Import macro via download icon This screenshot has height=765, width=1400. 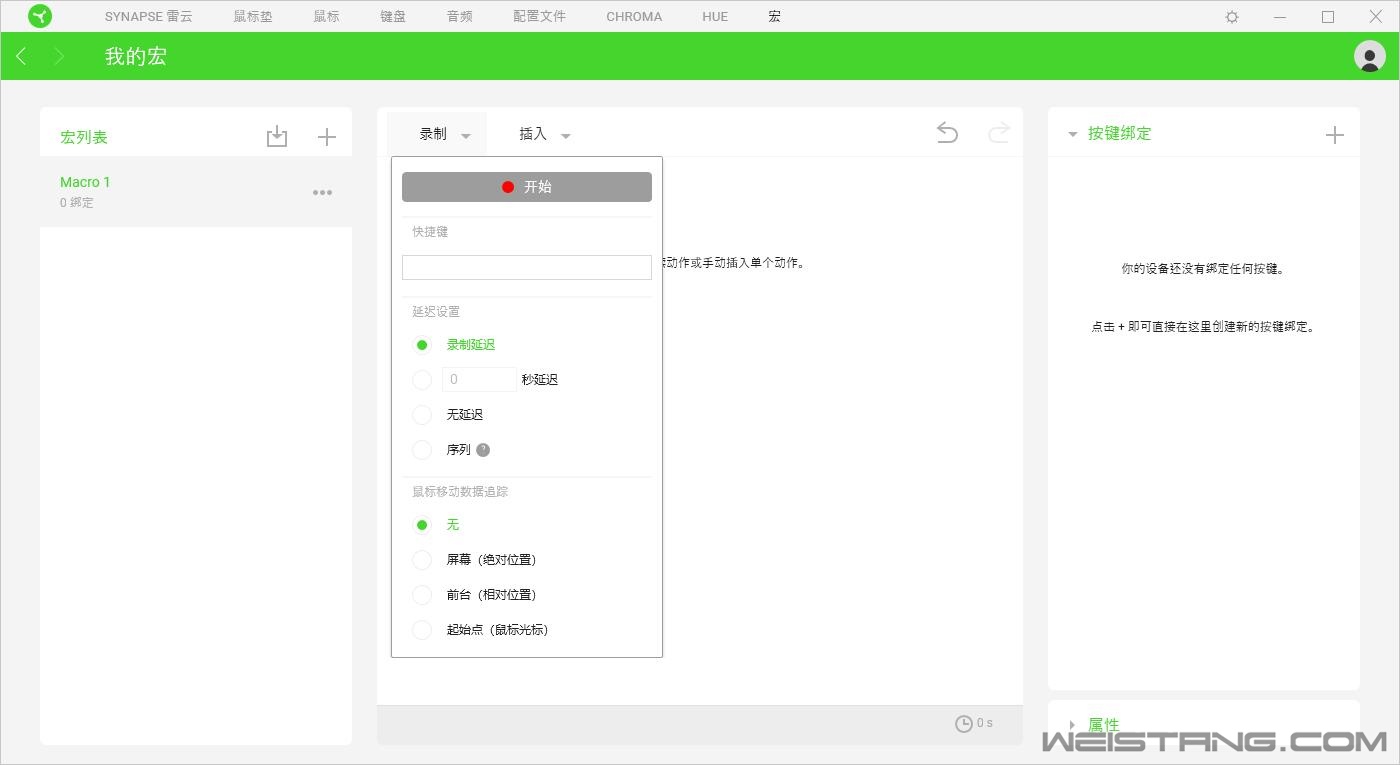coord(277,137)
